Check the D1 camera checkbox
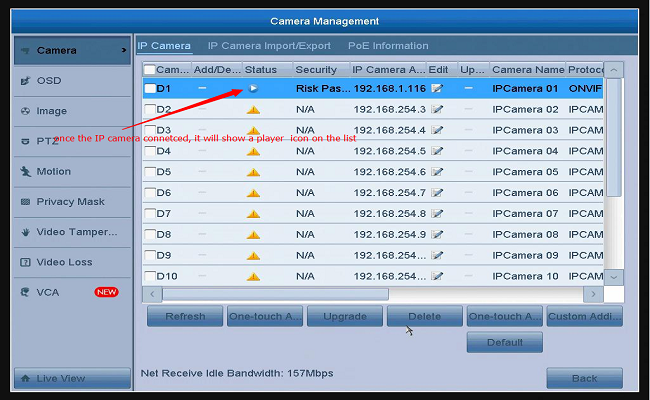Viewport: 650px width, 400px height. click(x=150, y=89)
